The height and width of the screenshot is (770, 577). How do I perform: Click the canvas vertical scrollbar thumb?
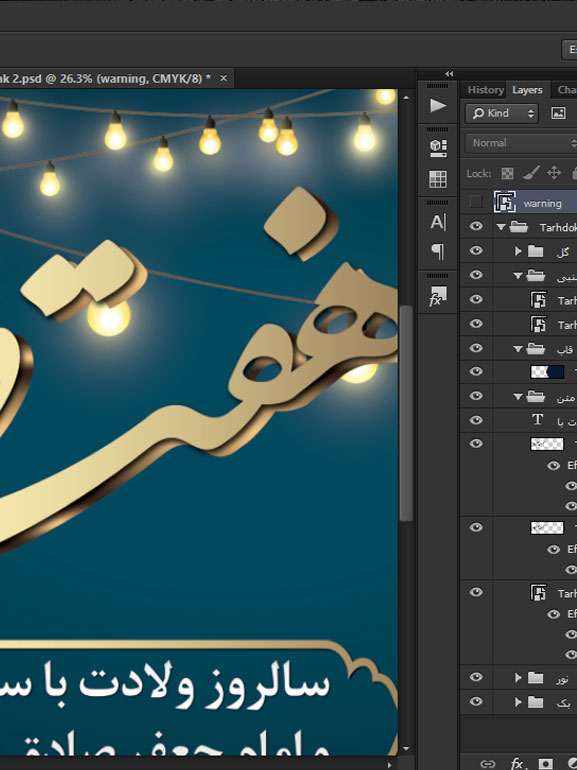click(406, 412)
